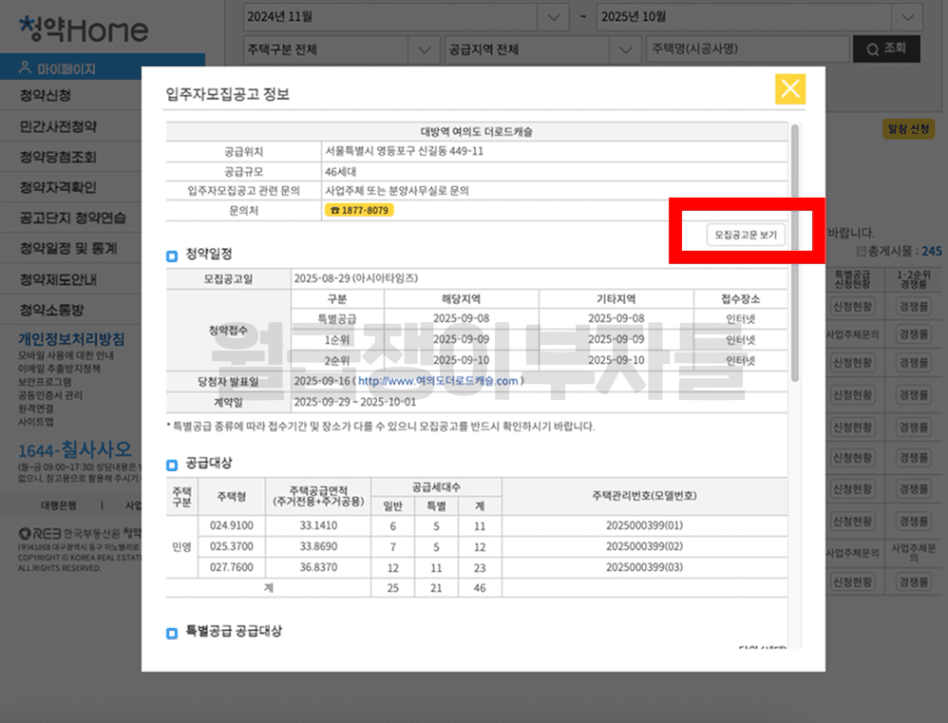Screen dimensions: 948x723
Task: Open 모바일 사용에 대한 안내 link
Action: [66, 355]
